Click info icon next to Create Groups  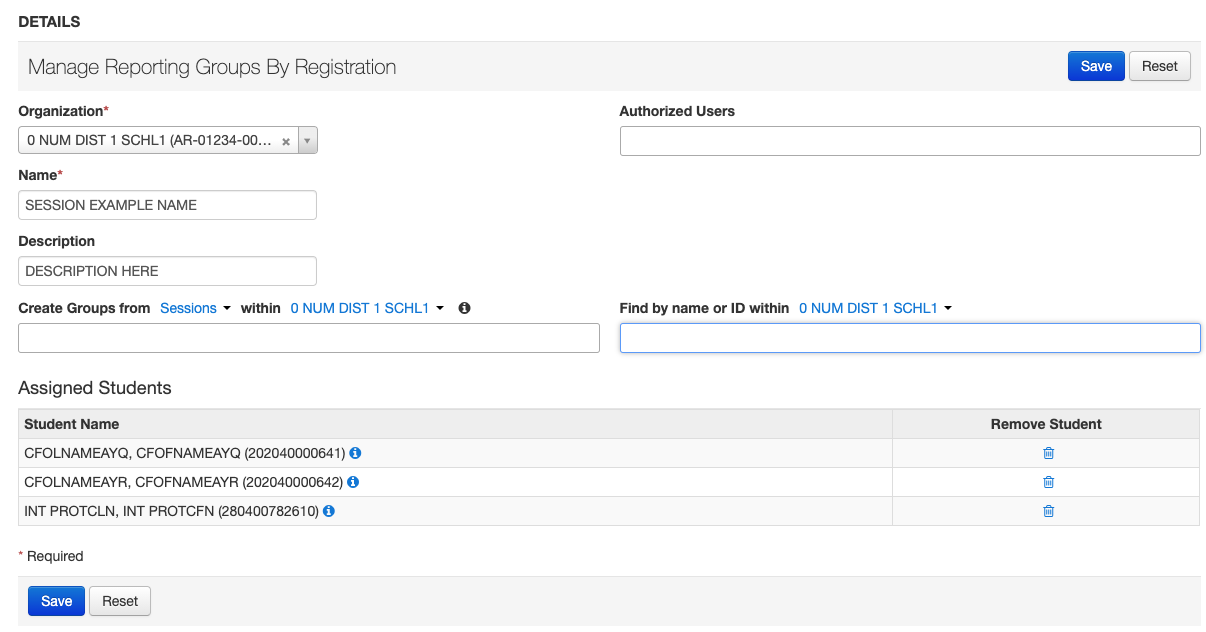[x=464, y=308]
